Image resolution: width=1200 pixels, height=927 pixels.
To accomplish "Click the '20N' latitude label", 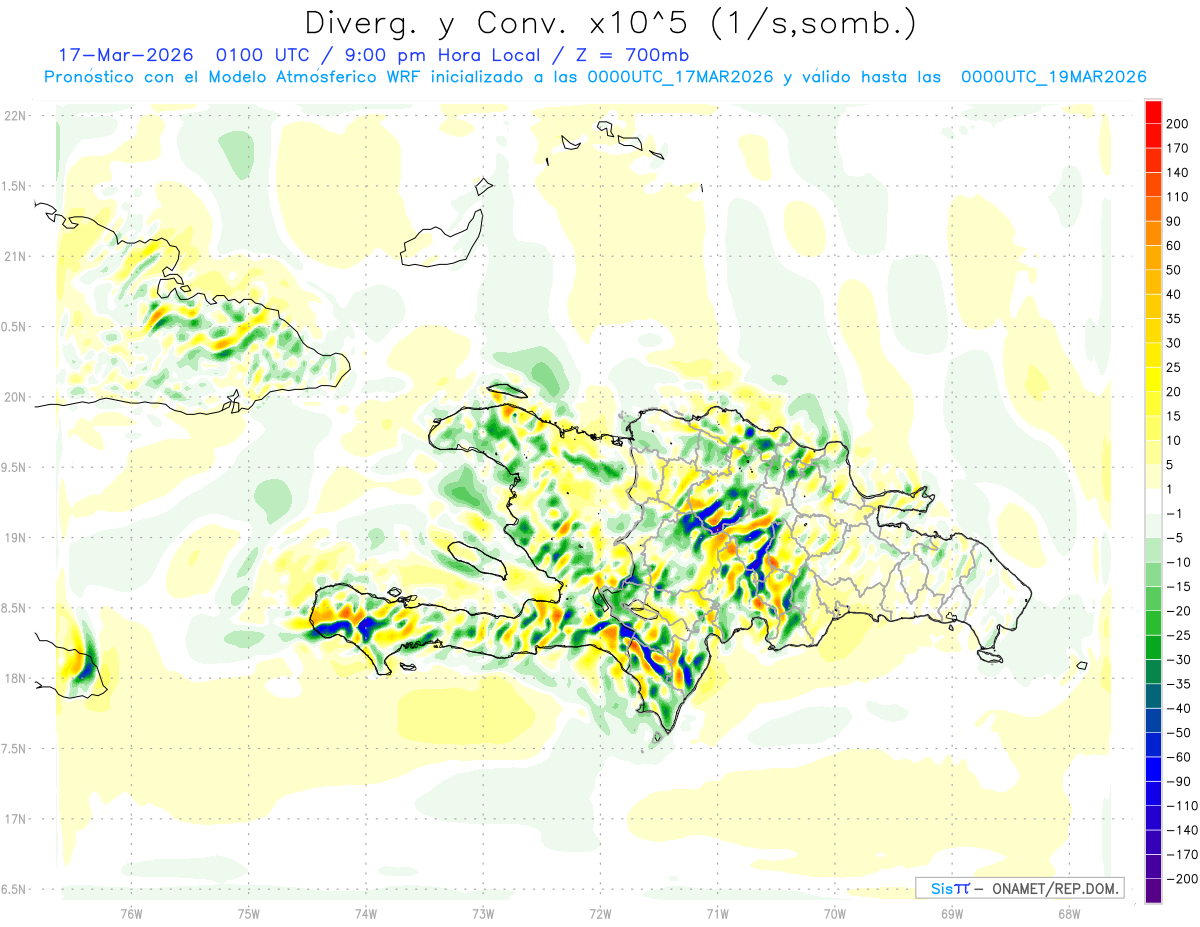I will click(x=16, y=397).
